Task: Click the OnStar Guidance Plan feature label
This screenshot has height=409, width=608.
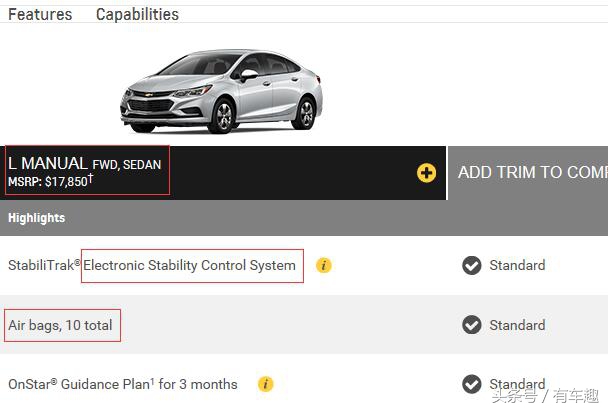Action: point(123,384)
